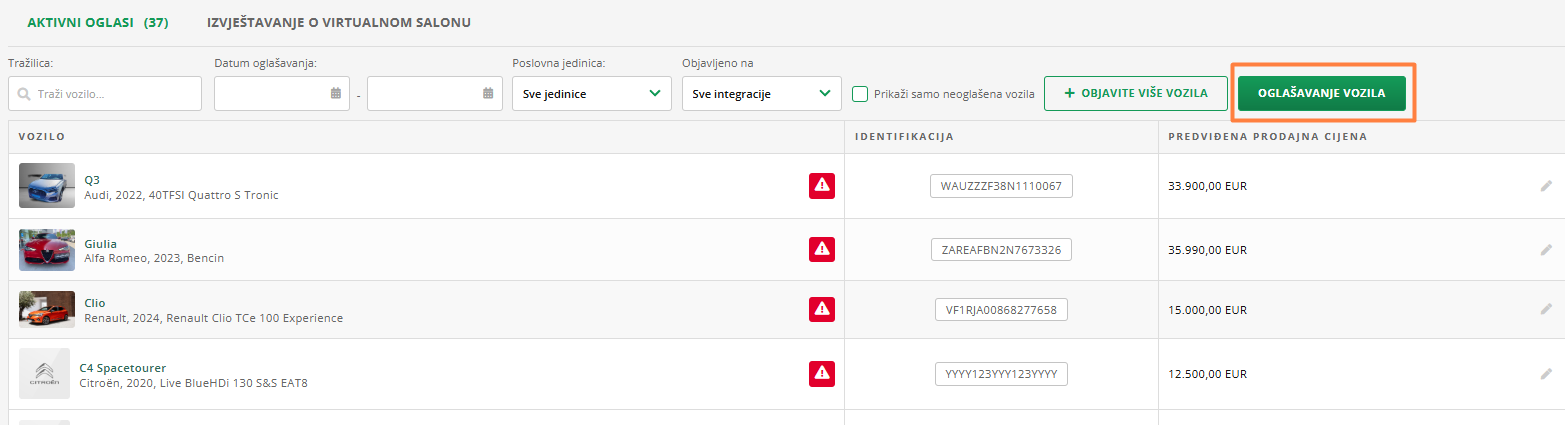Enable 'Prikaži samo neoglašena vozila' checkbox
Screen dimensions: 1565x425
coord(860,94)
